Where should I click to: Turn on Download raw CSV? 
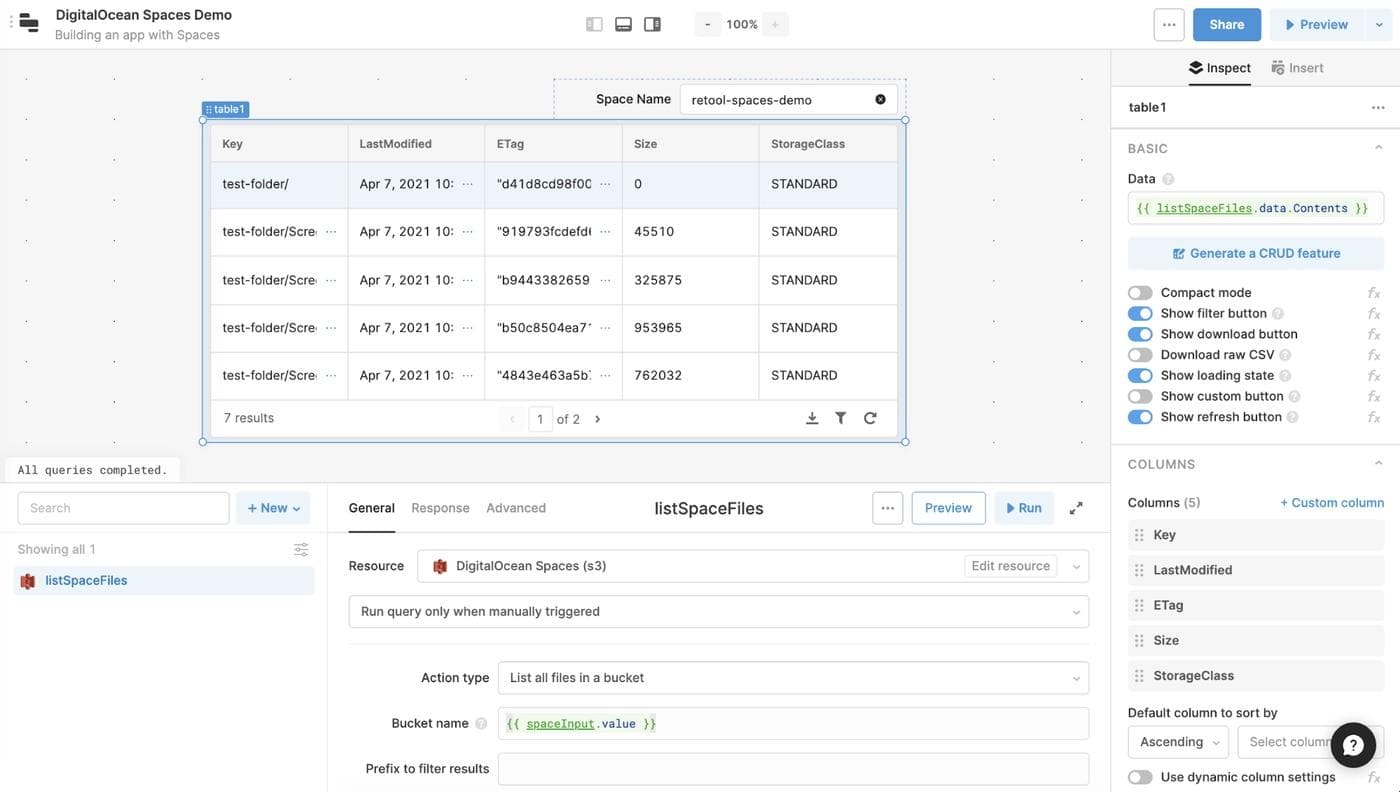coord(1140,355)
